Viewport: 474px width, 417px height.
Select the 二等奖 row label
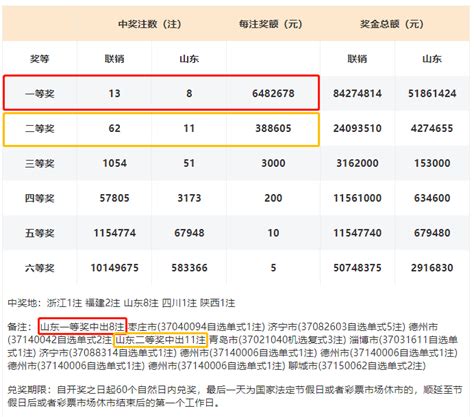40,129
